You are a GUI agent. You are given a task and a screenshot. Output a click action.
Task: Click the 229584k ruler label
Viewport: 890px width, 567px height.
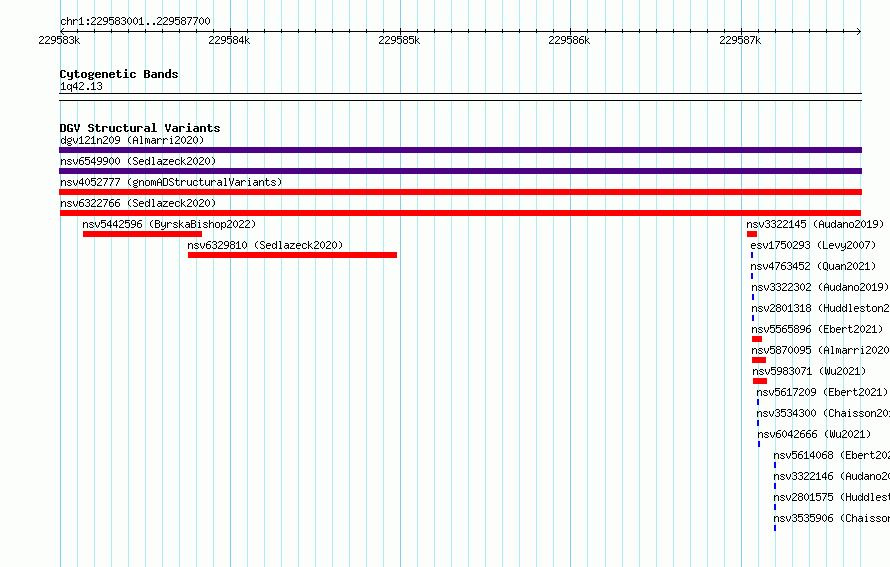point(229,40)
